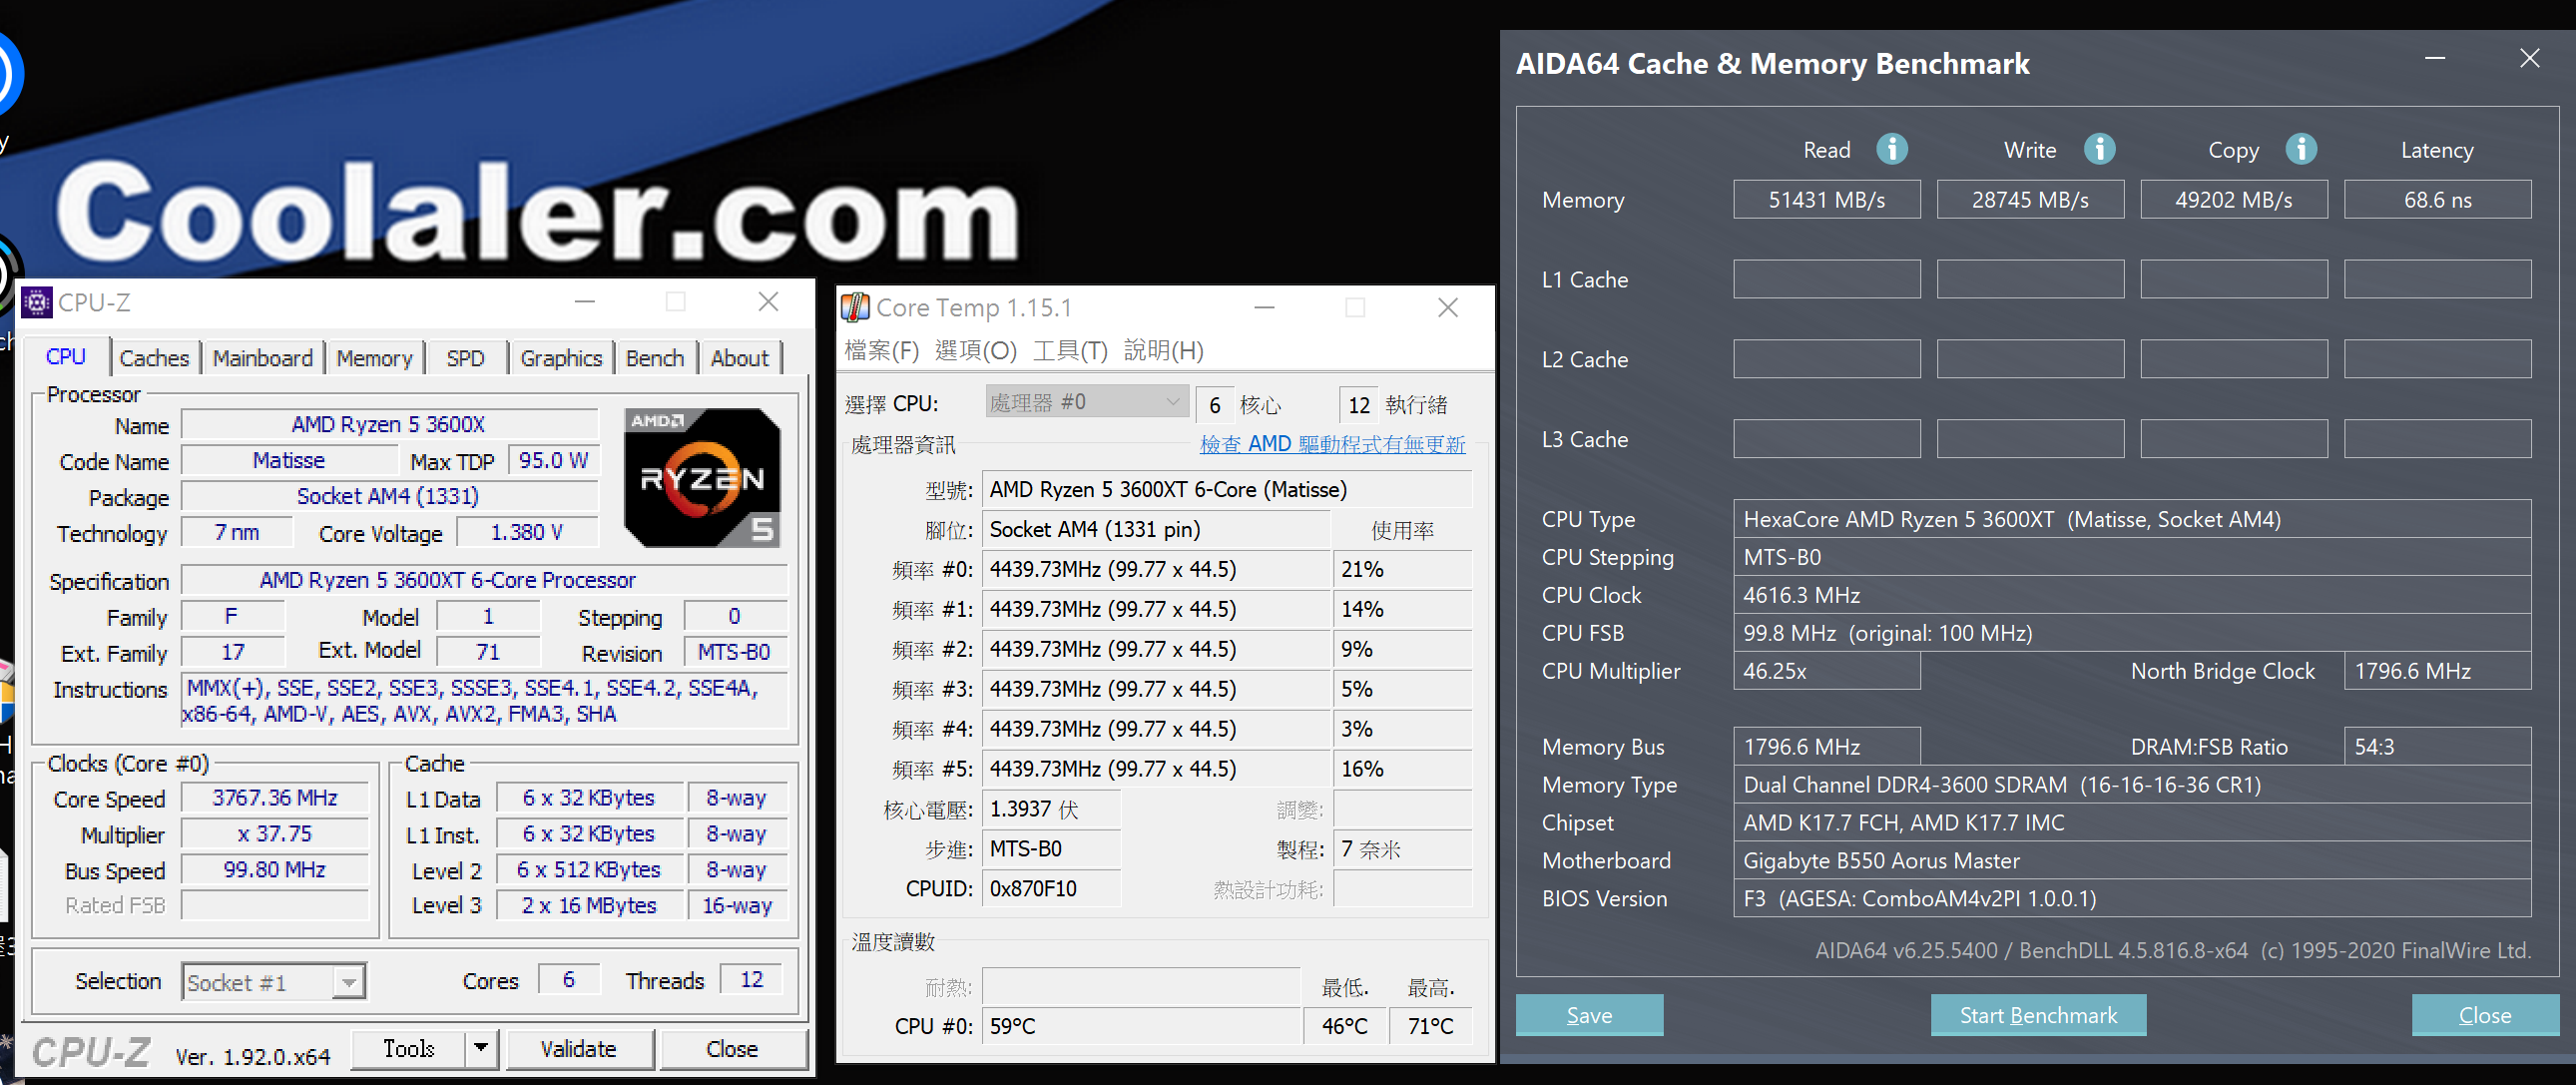
Task: Minimize the Core Temp window
Action: point(1264,307)
